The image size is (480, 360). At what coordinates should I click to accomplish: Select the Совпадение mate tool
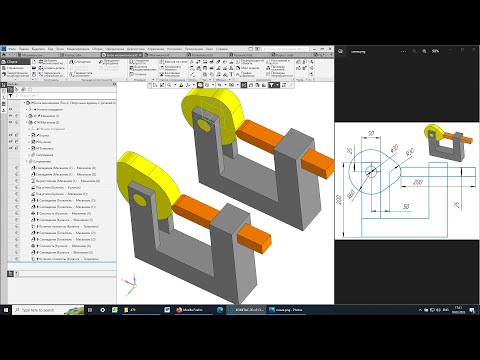point(80,62)
